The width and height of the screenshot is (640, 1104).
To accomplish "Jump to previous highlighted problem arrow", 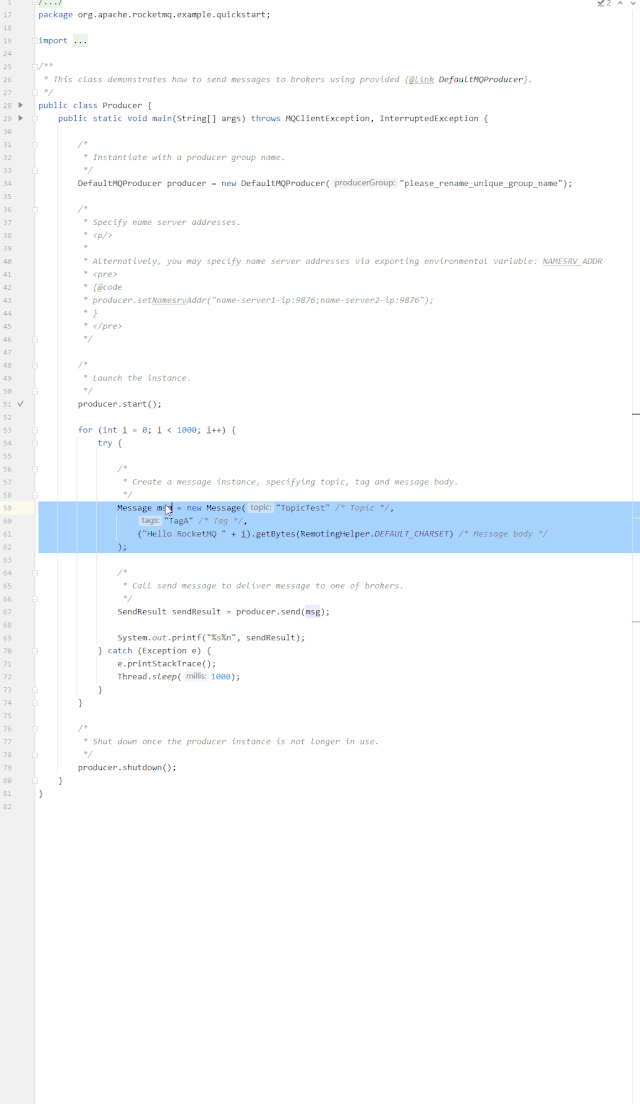I will (x=619, y=4).
